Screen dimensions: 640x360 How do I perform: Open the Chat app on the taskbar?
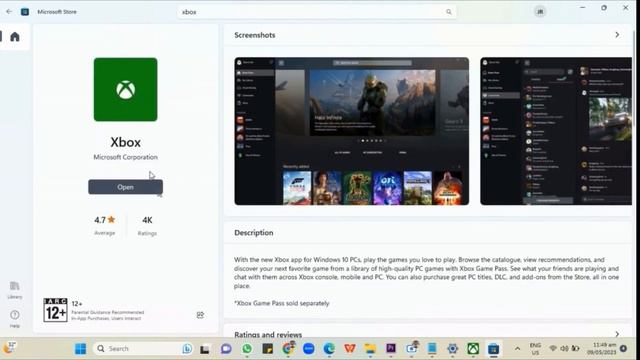[226, 349]
